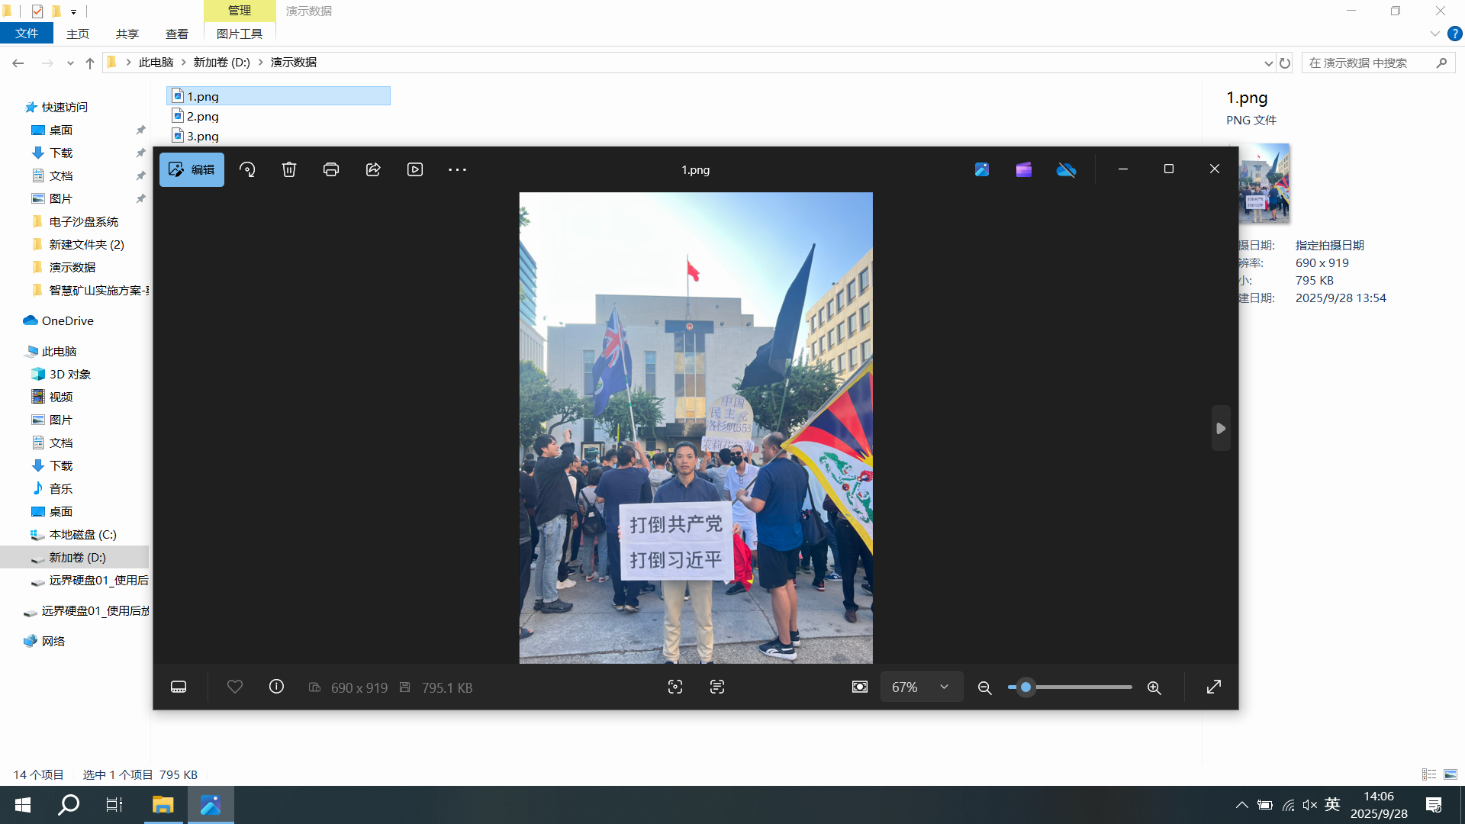The width and height of the screenshot is (1465, 824).
Task: Click the zoom slider handle
Action: point(1025,687)
